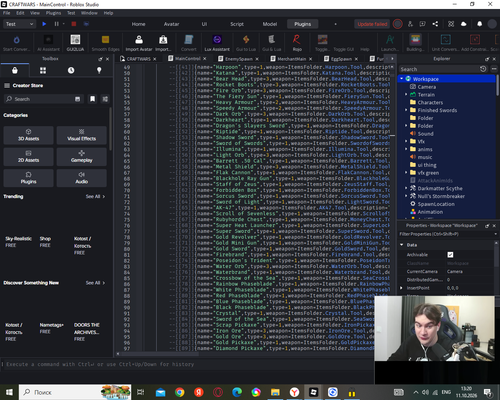The height and width of the screenshot is (400, 500).
Task: Open the Test mode dropdown
Action: pyautogui.click(x=19, y=24)
